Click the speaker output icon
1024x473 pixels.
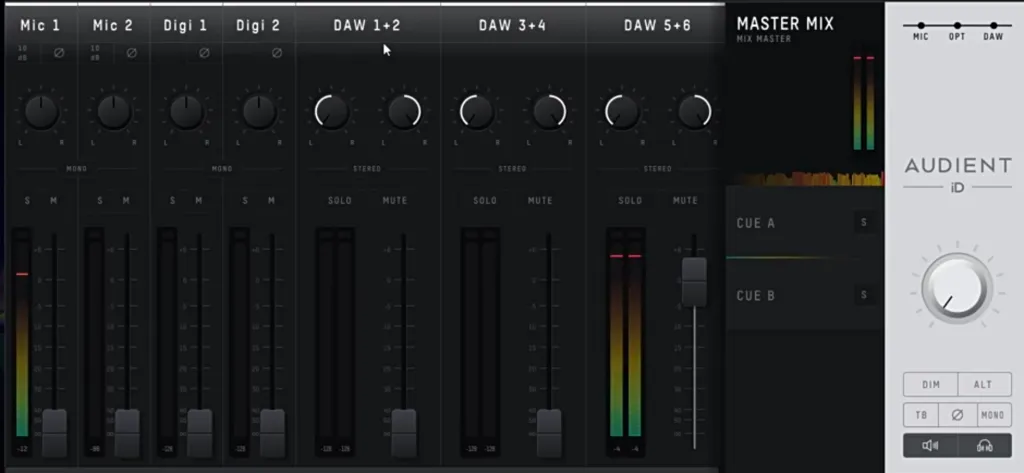click(930, 445)
